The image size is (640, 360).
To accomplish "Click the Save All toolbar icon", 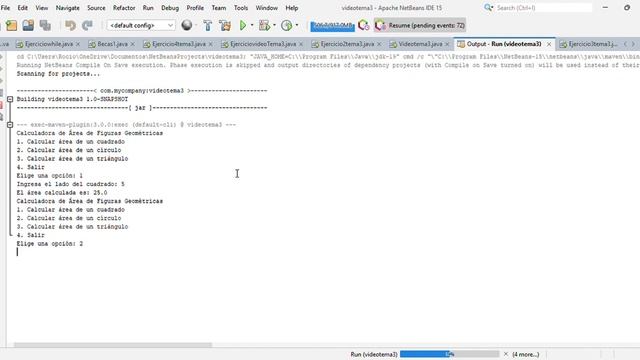I will (x=45, y=25).
